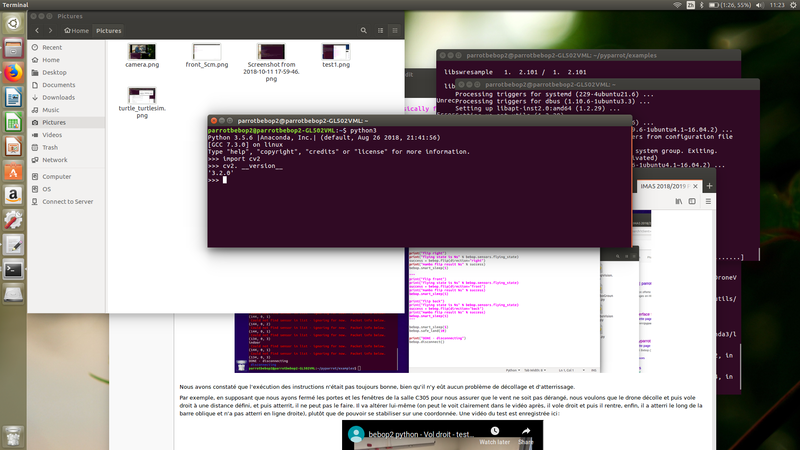Open Trash in the Files sidebar

[50, 147]
